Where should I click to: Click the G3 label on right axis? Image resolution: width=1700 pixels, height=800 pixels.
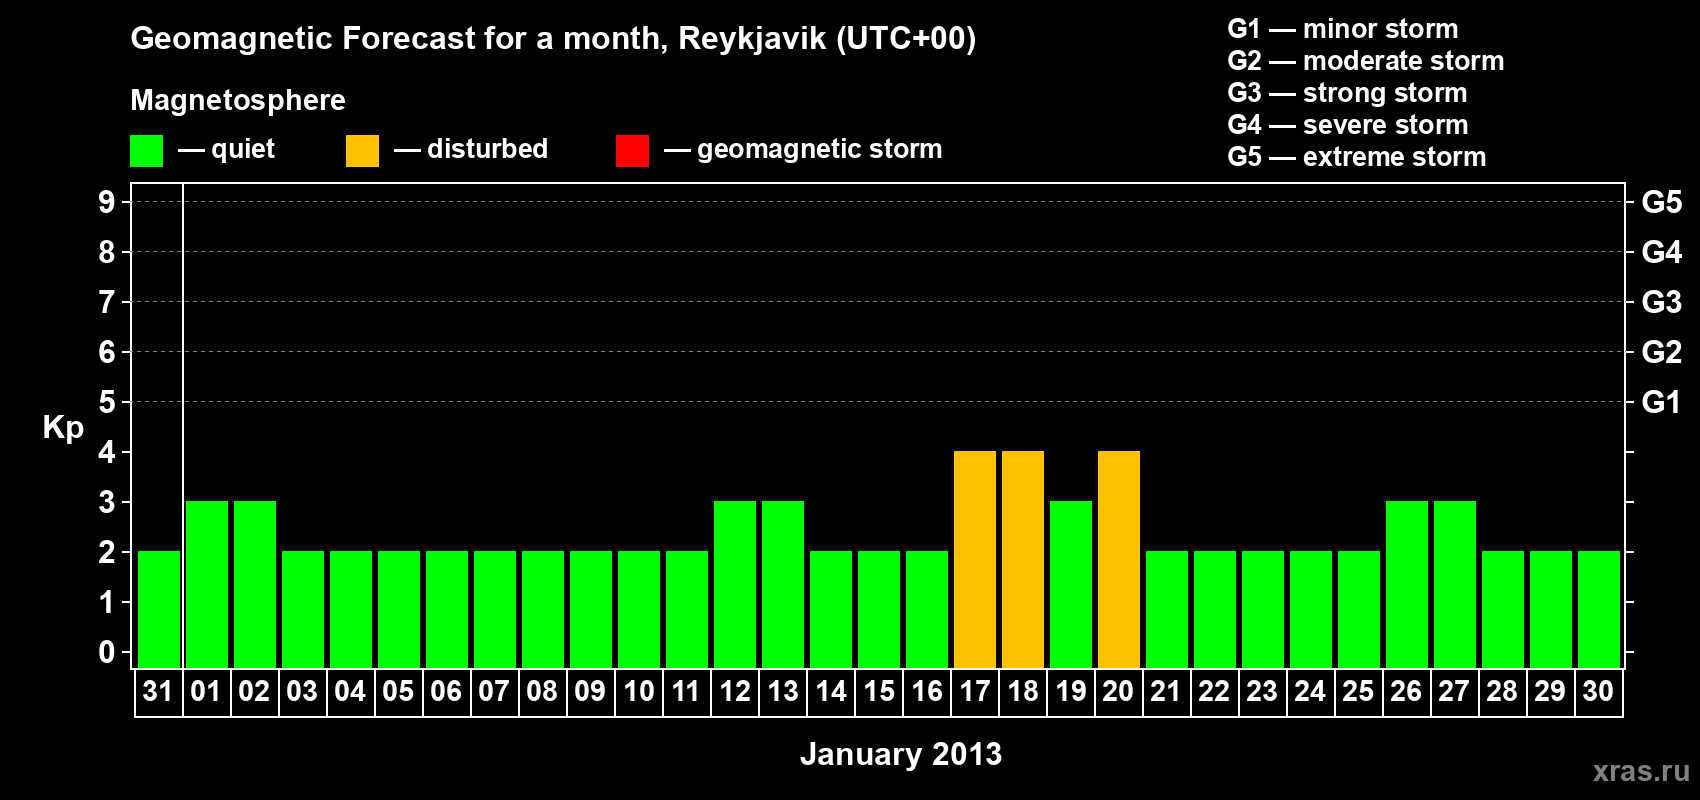tap(1662, 302)
